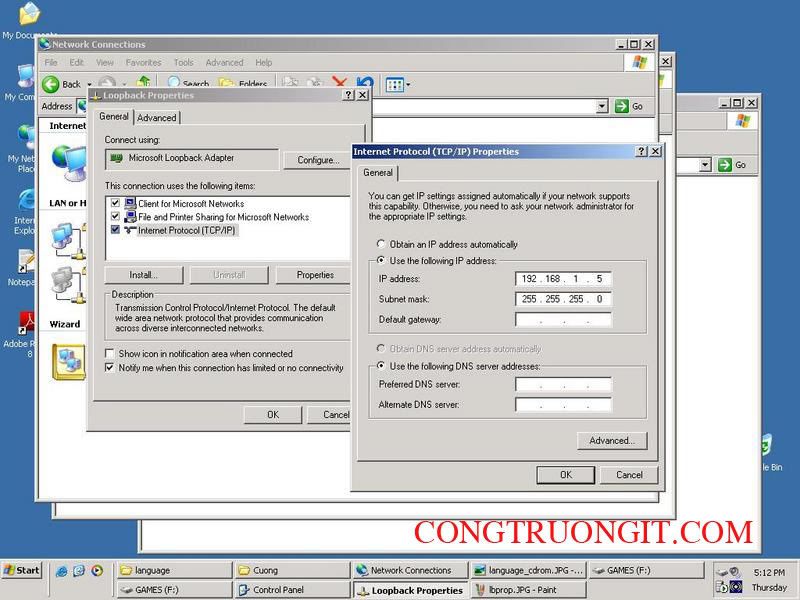Open the View menu
Screen dimensions: 800x600
(x=105, y=62)
